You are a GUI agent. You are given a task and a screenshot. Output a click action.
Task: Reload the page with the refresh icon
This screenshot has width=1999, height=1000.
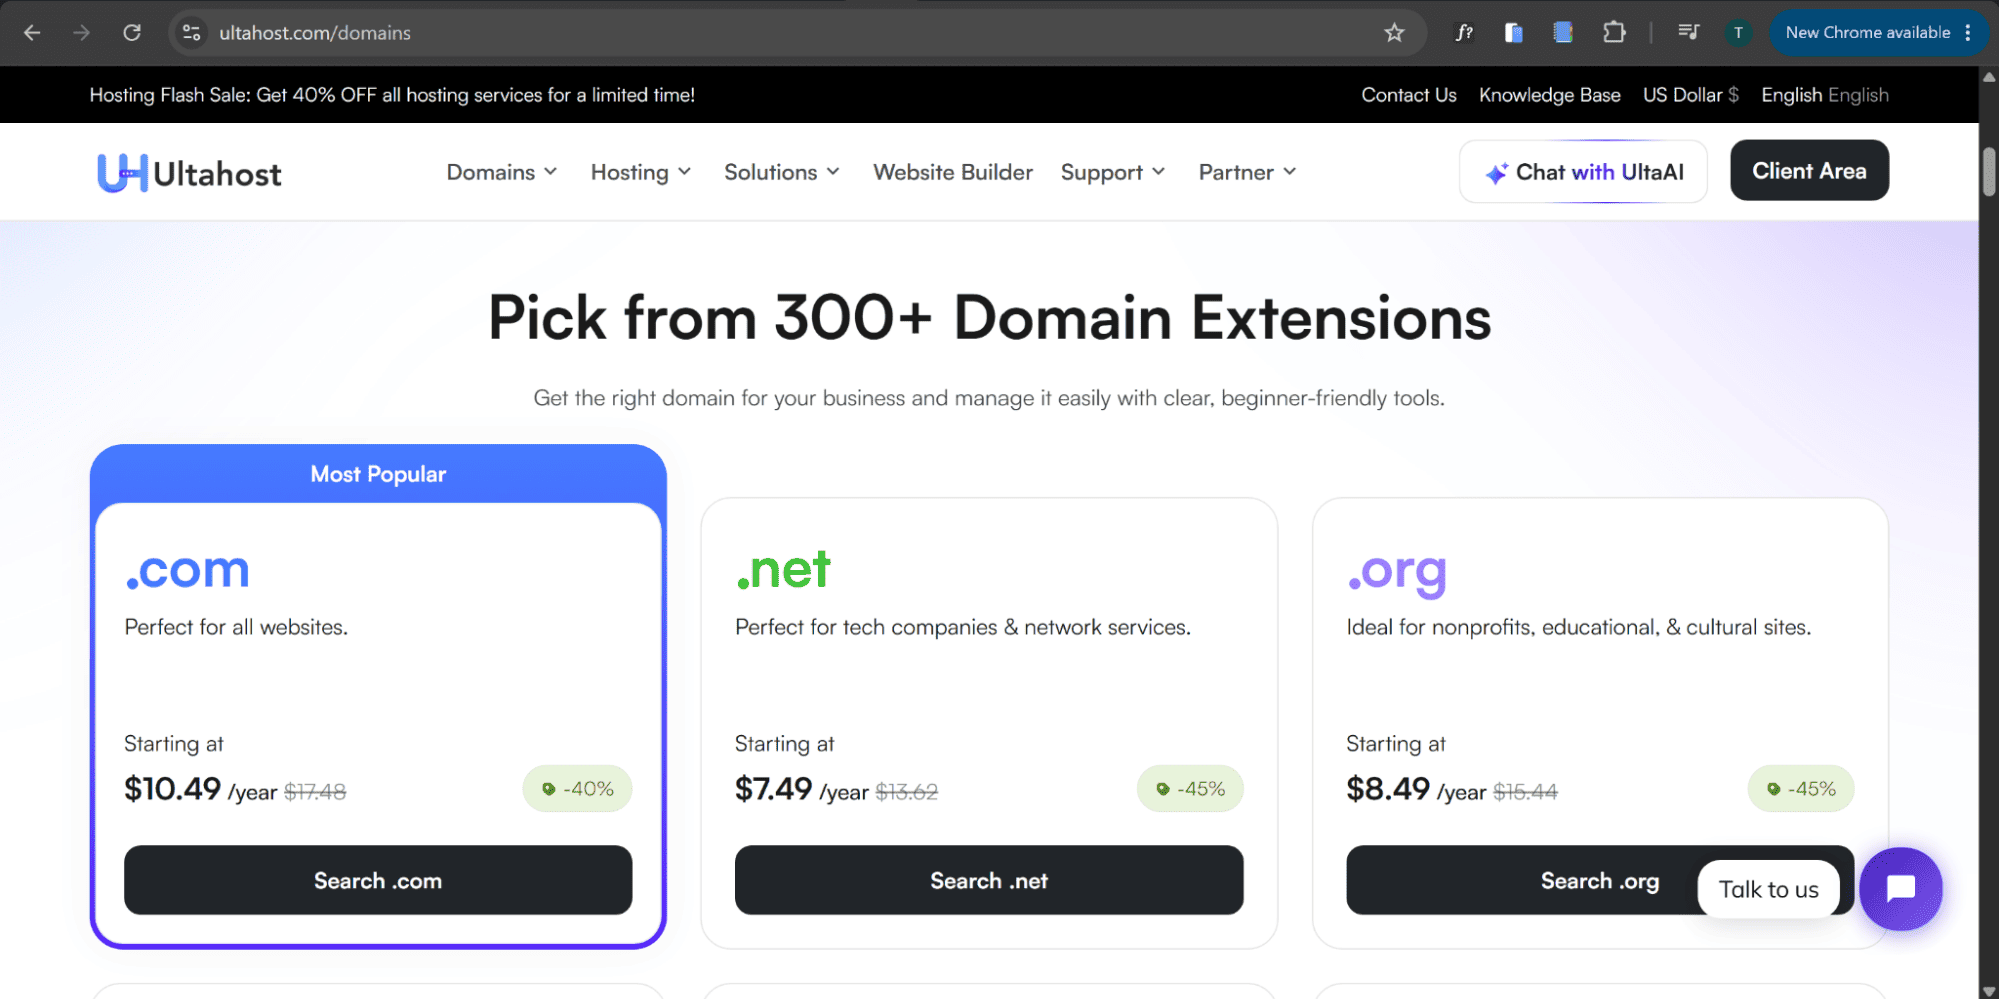[132, 33]
